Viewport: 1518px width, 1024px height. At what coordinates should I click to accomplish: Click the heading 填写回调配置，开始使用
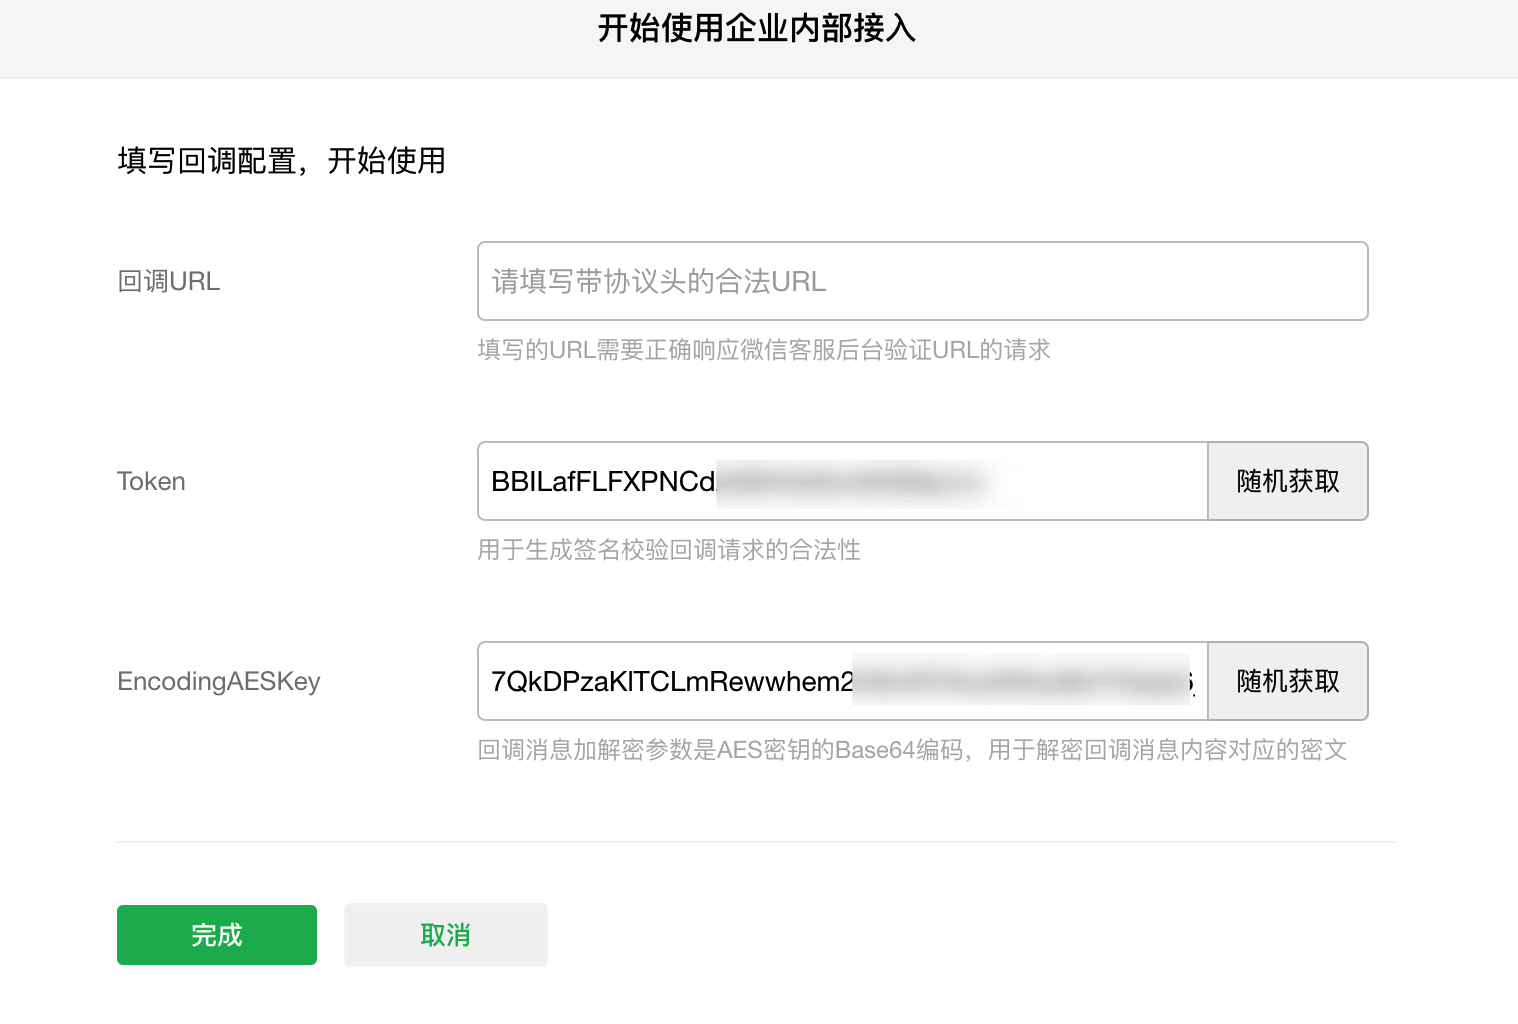point(281,161)
